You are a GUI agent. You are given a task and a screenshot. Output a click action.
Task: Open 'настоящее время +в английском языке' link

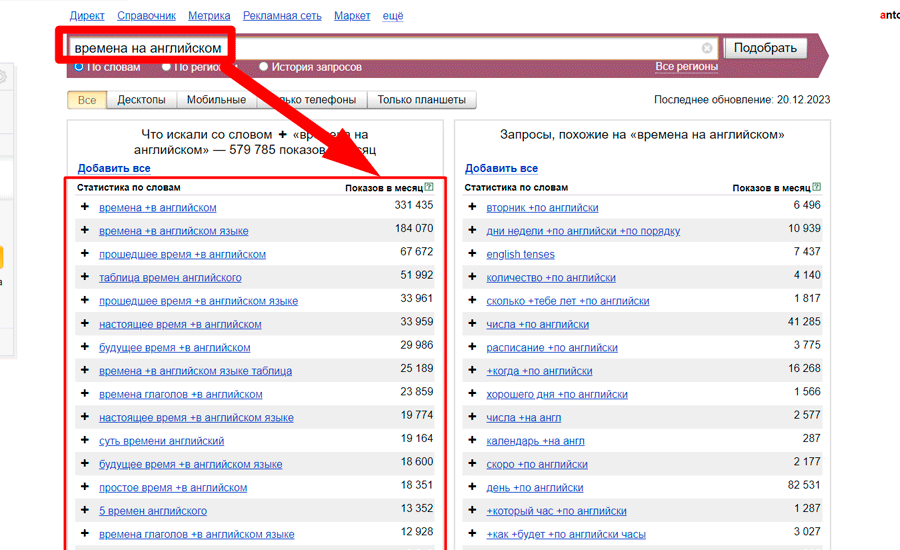coord(196,417)
